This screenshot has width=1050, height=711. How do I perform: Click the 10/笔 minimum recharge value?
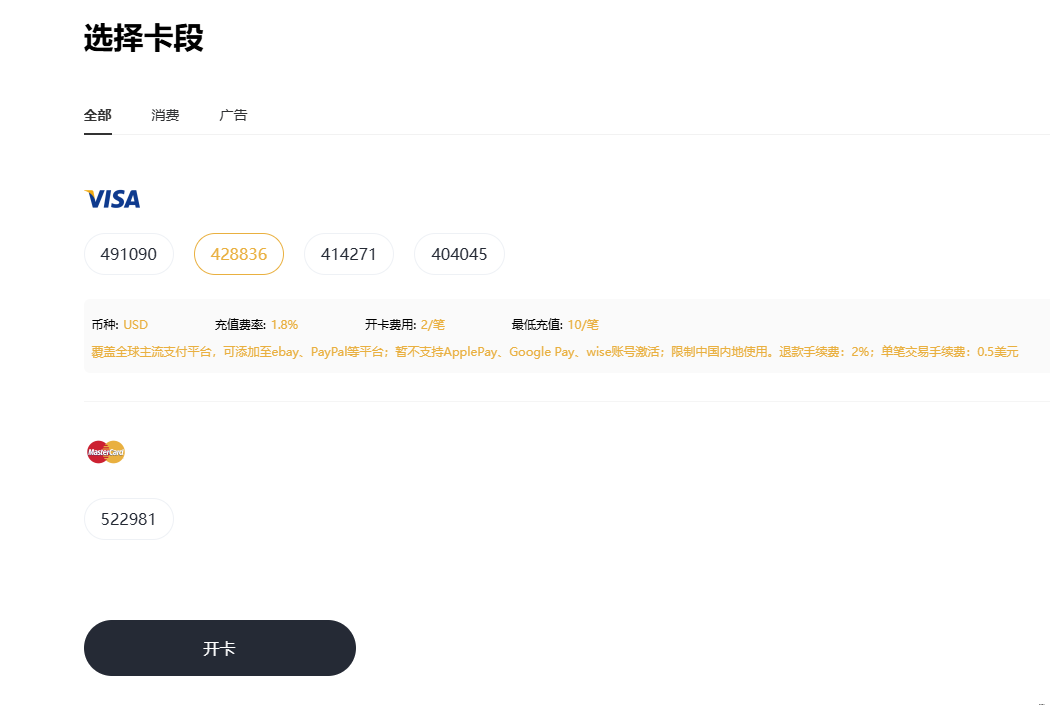click(583, 325)
